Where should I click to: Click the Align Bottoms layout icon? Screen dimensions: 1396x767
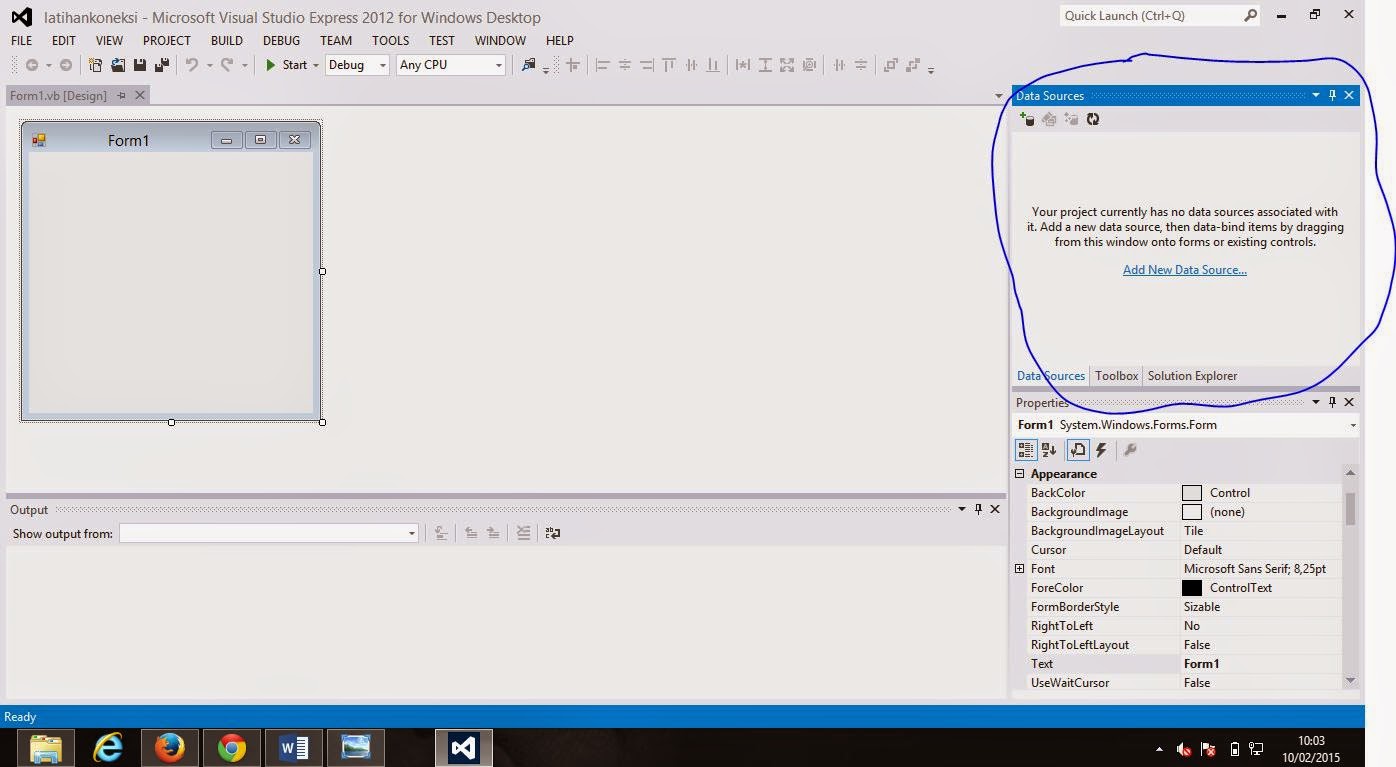click(713, 65)
